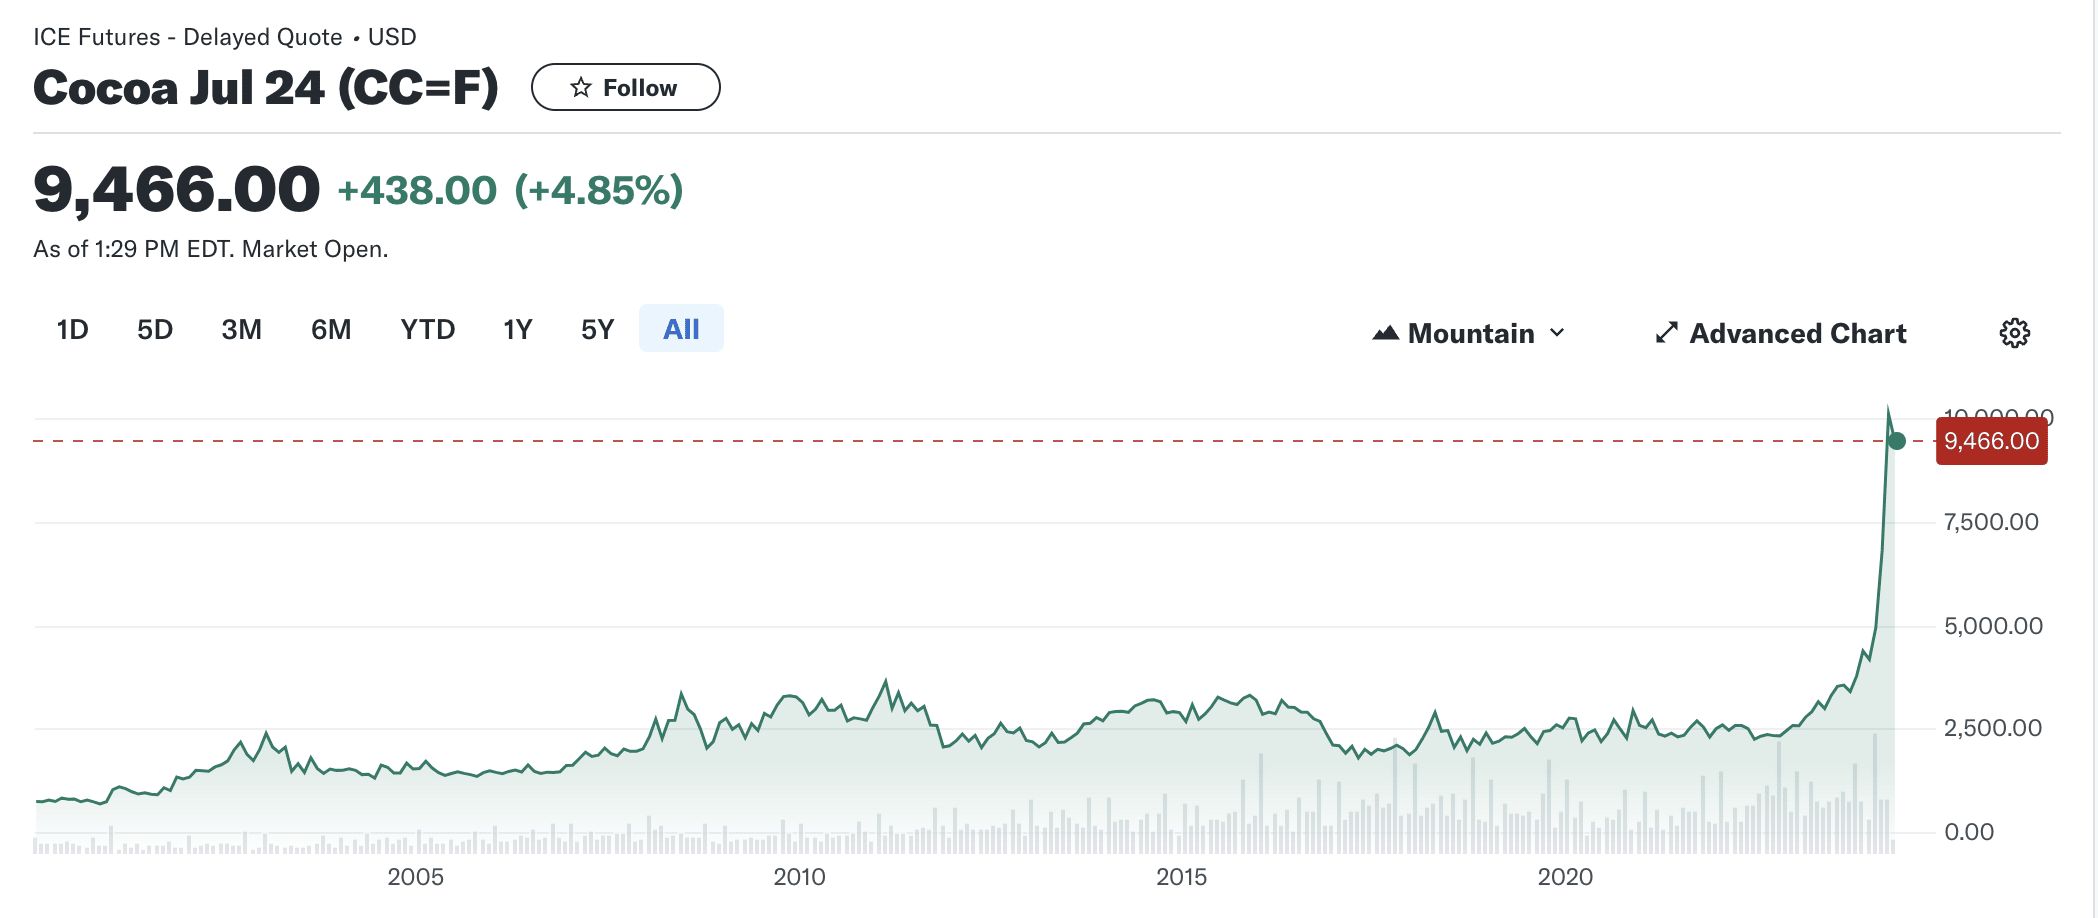Click the green current price dot

click(x=1896, y=441)
